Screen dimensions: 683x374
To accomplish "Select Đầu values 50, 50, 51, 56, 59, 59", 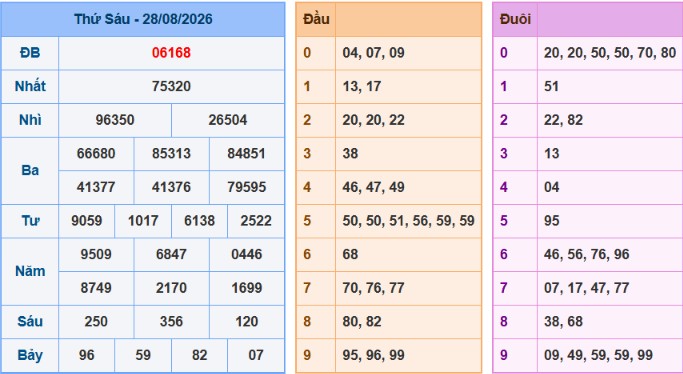I will [x=408, y=220].
